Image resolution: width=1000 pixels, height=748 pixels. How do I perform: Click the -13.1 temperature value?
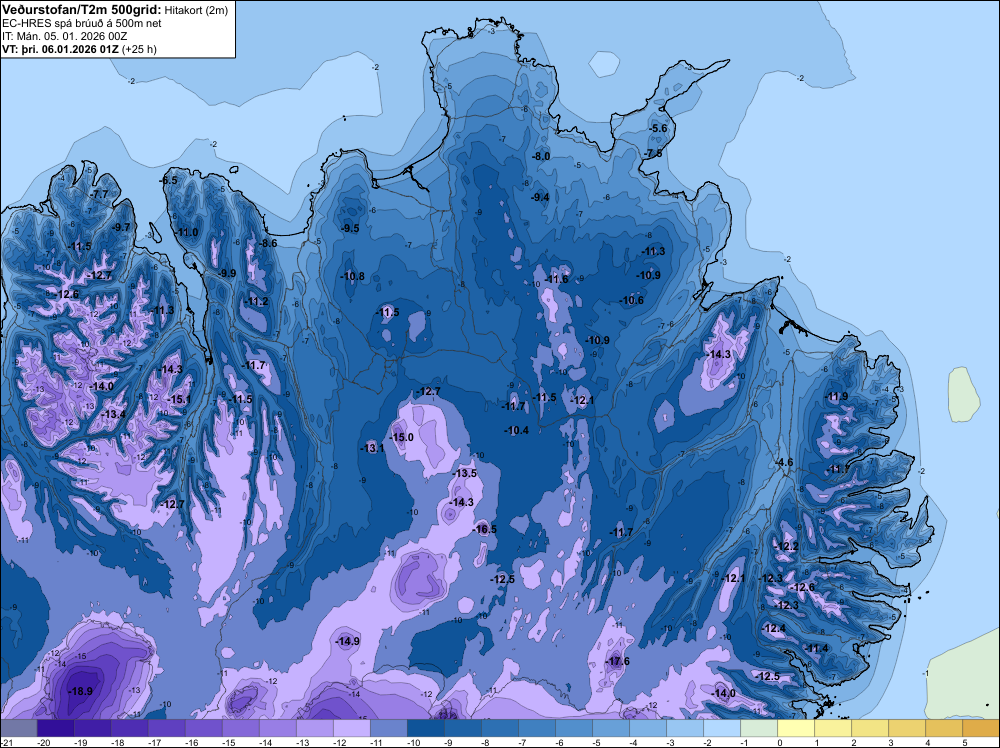point(372,448)
